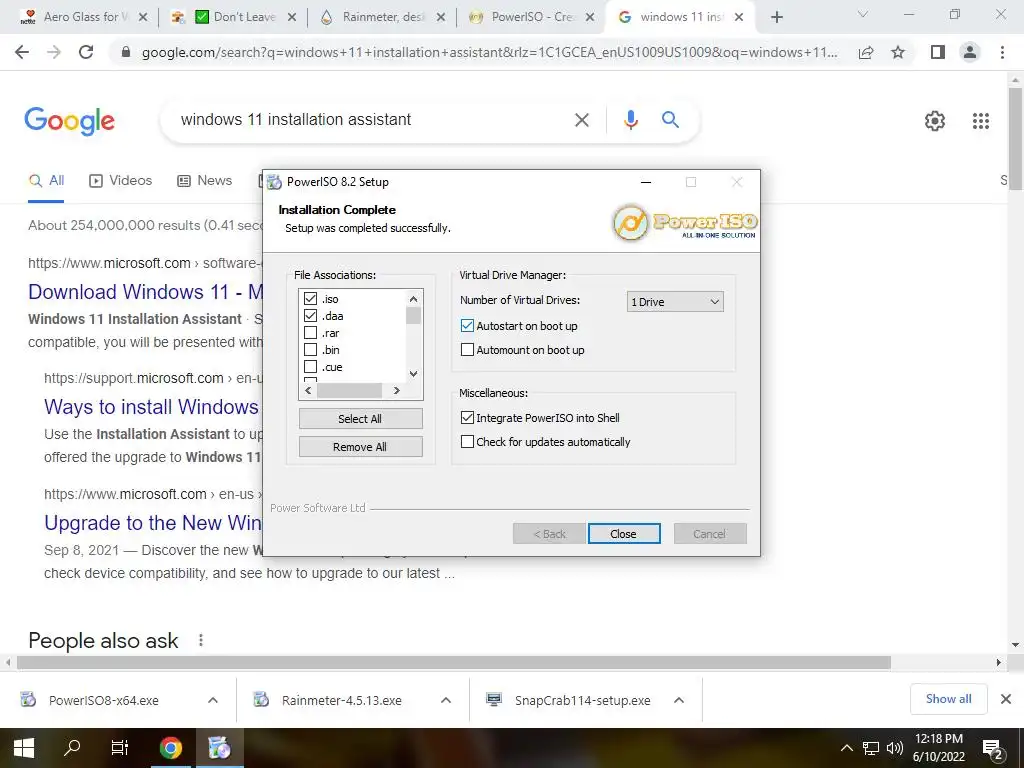Screen dimensions: 1024x768
Task: Open Chrome profile icon
Action: point(970,52)
